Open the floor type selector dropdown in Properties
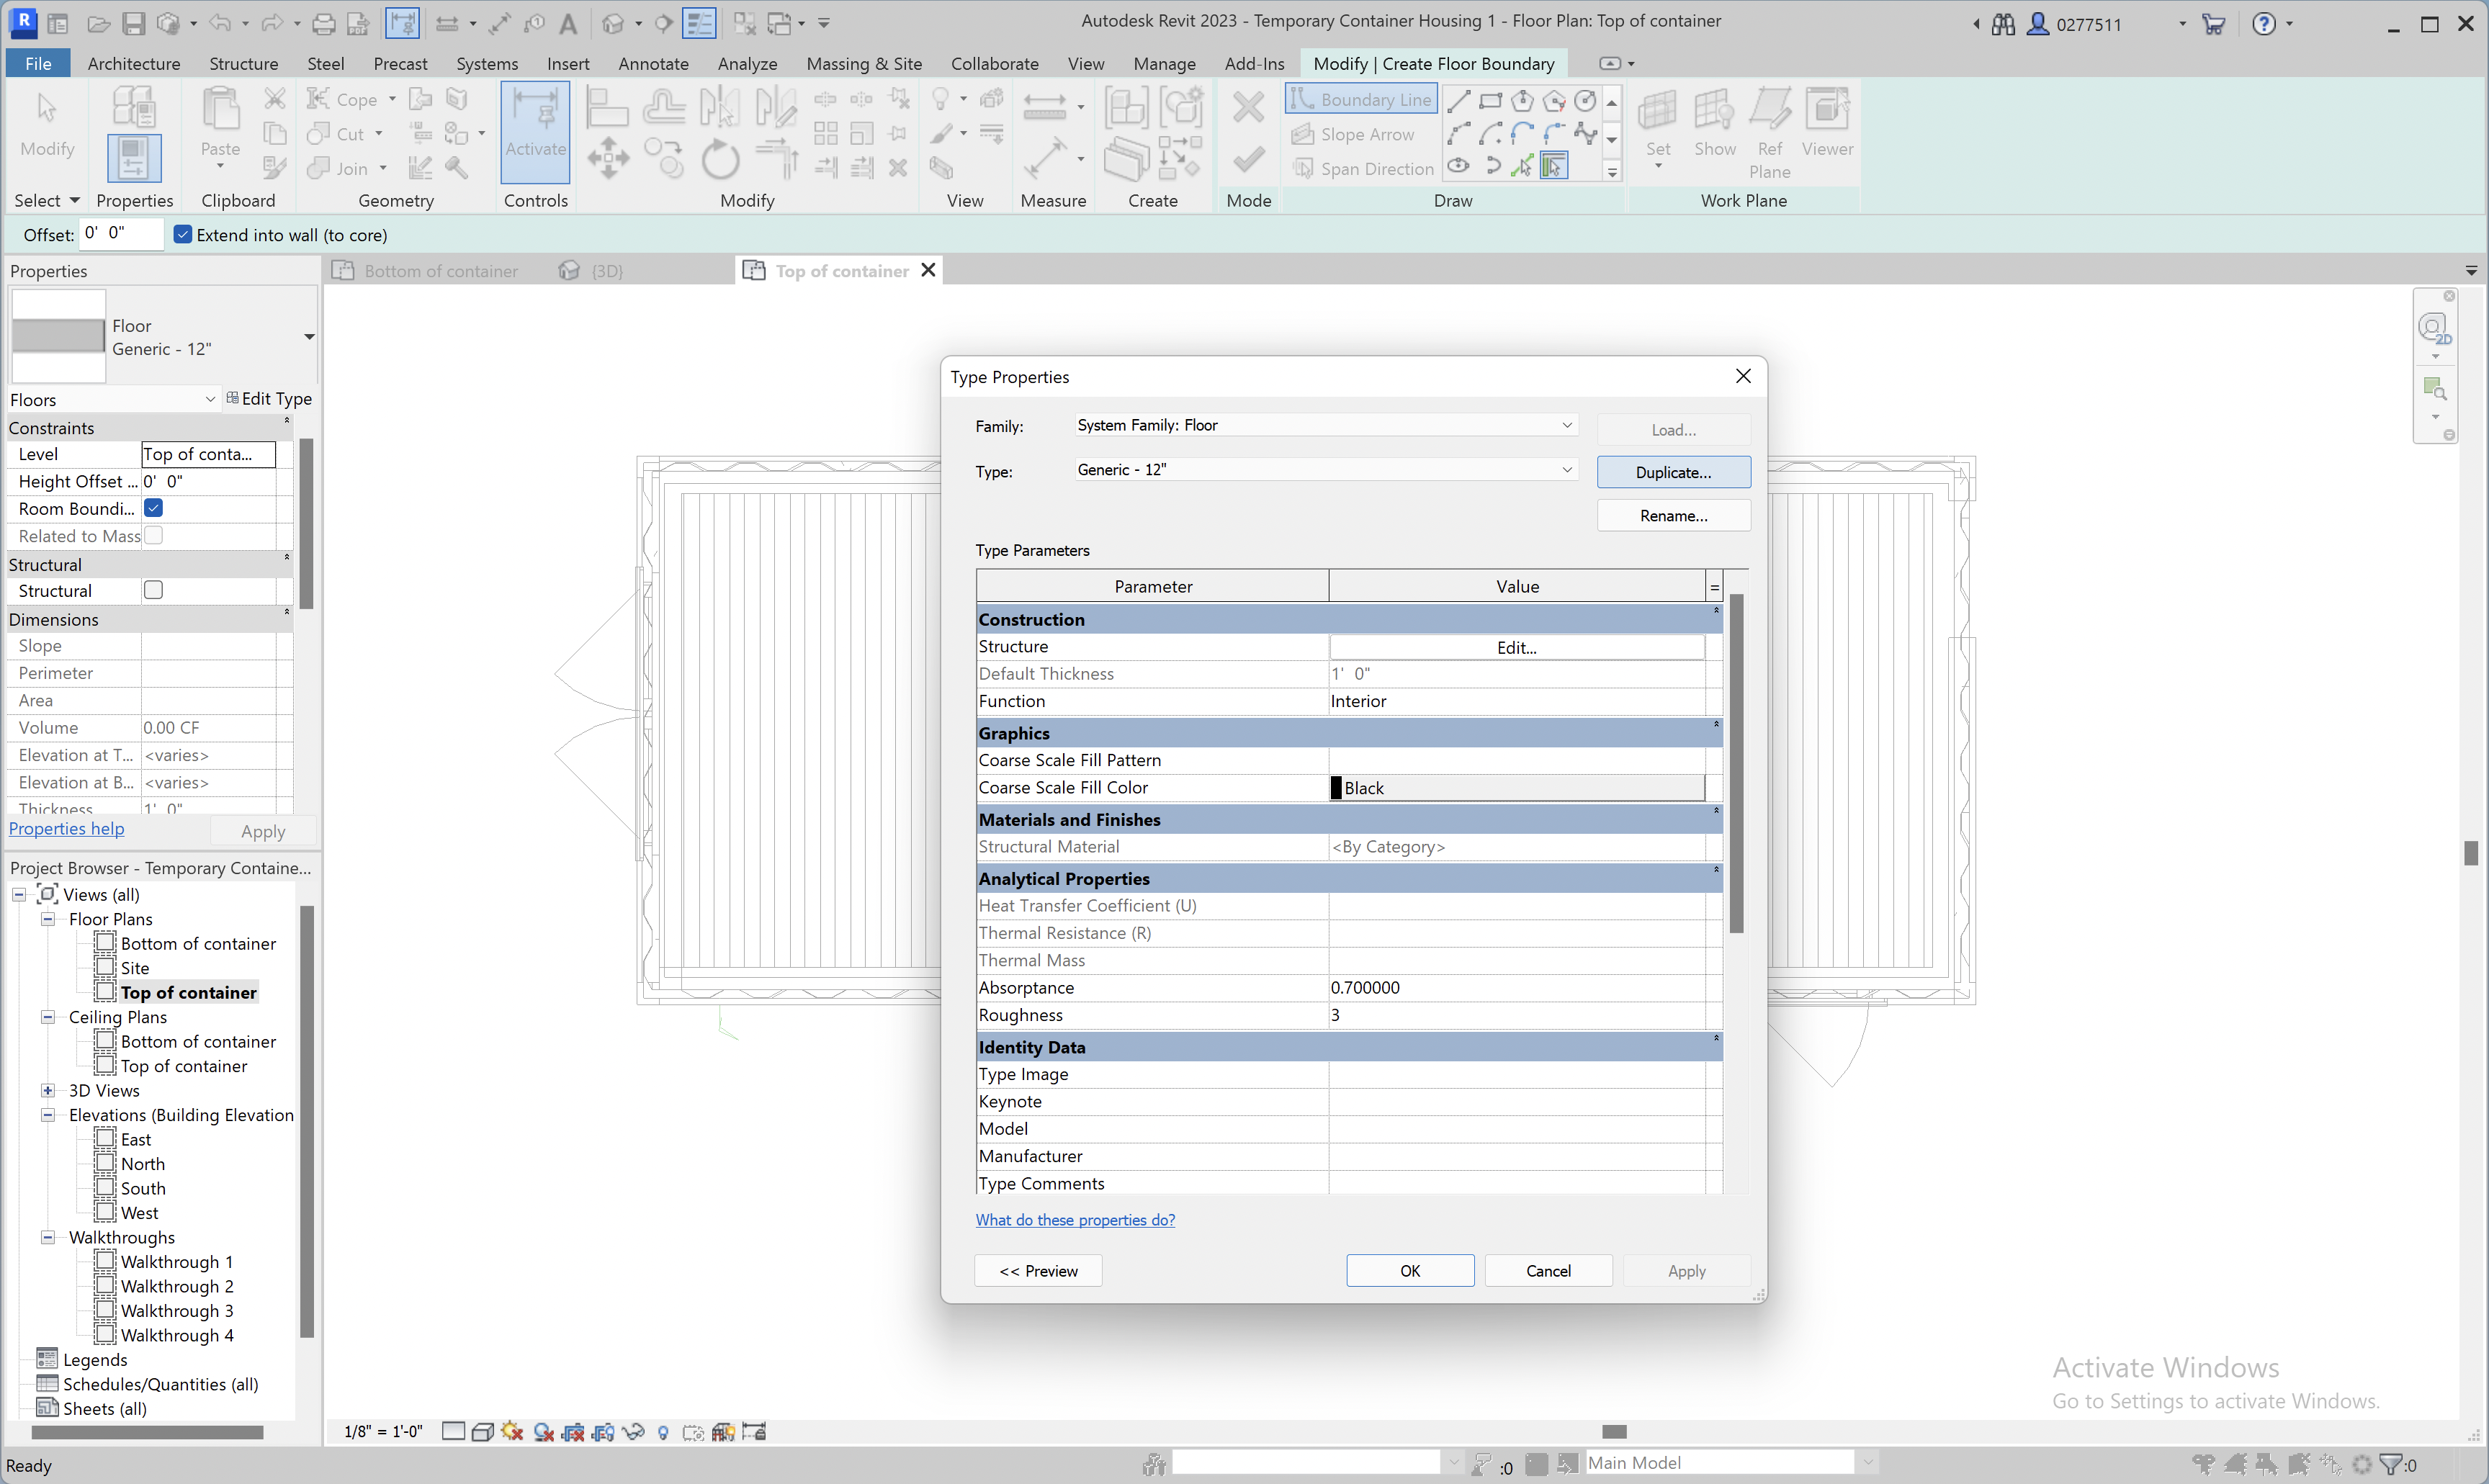This screenshot has width=2489, height=1484. pos(309,336)
